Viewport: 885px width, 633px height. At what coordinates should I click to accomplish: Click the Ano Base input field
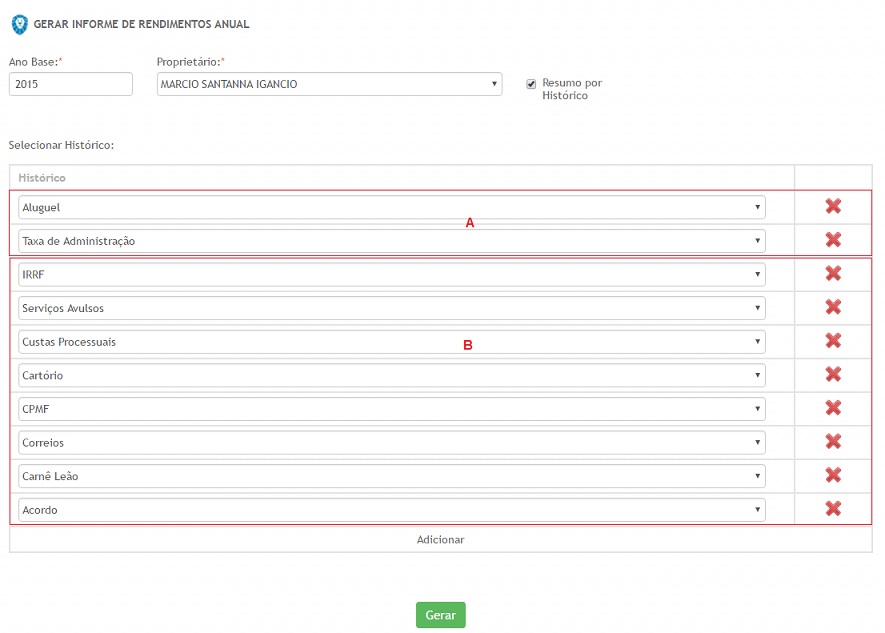click(x=70, y=84)
